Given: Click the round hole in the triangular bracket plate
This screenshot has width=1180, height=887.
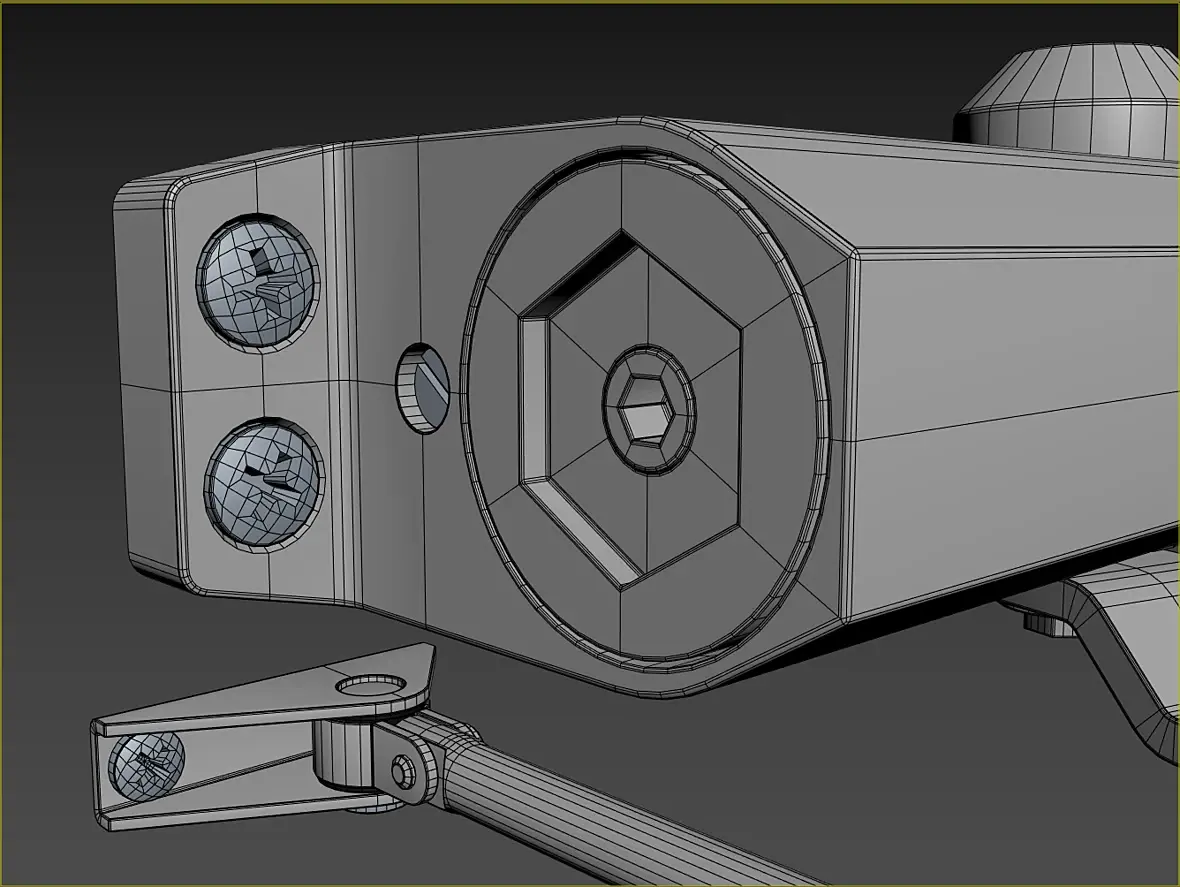Looking at the screenshot, I should tap(371, 685).
